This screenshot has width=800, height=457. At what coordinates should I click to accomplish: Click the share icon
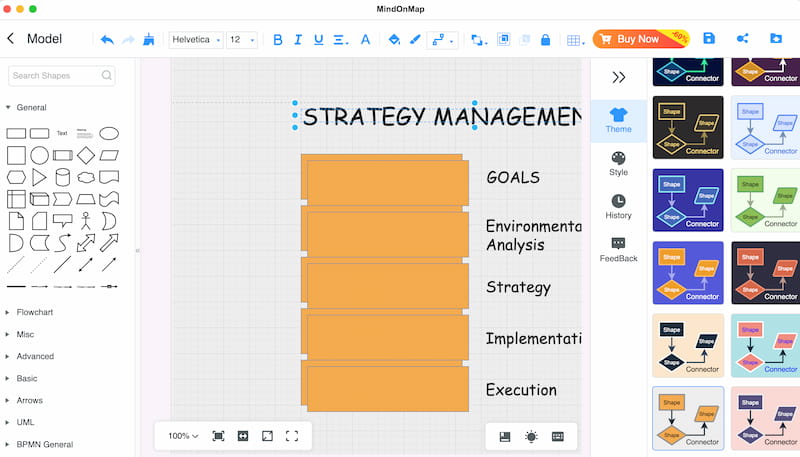[742, 38]
